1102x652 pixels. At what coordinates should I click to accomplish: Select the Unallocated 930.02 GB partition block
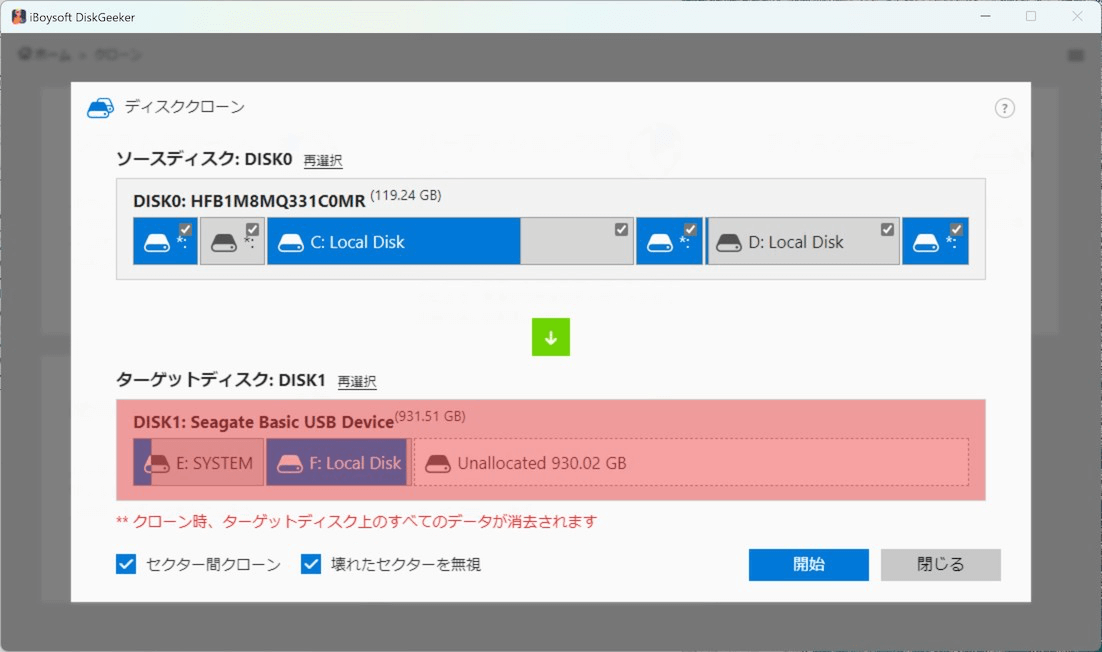tap(690, 462)
